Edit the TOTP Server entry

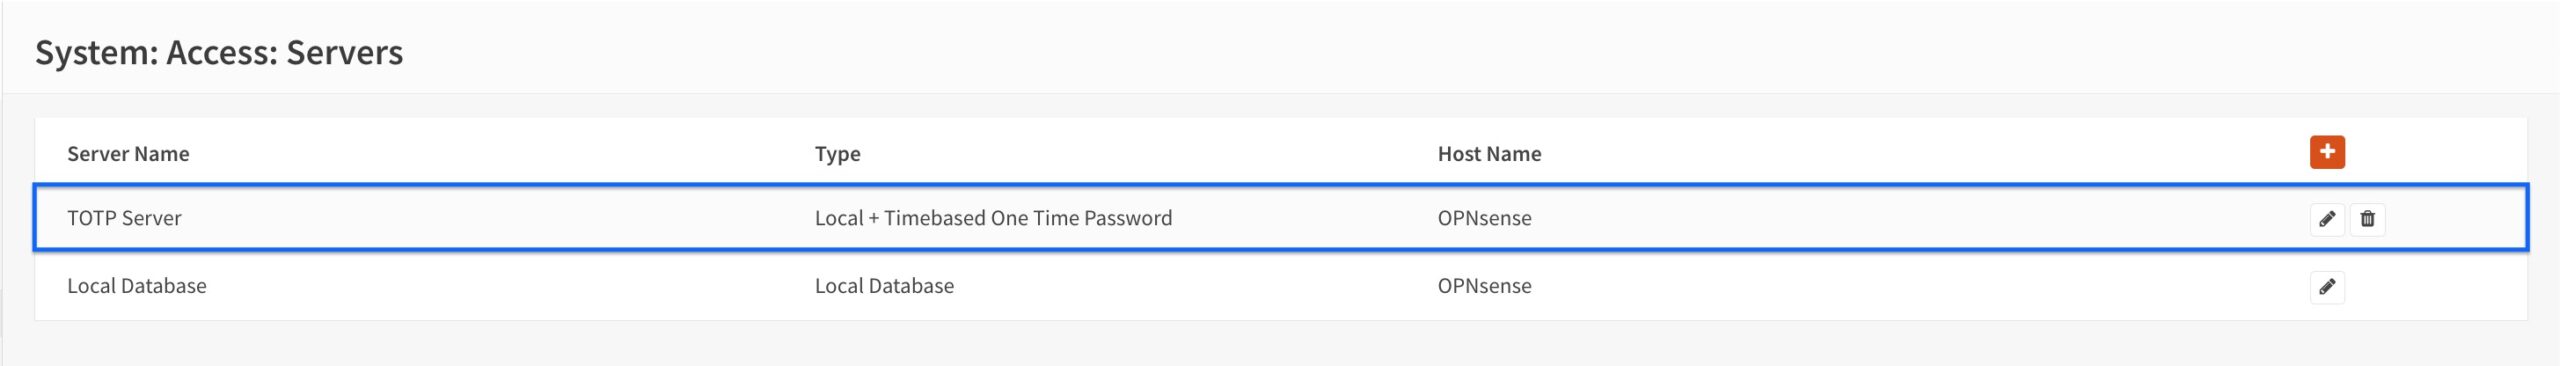pyautogui.click(x=2327, y=219)
